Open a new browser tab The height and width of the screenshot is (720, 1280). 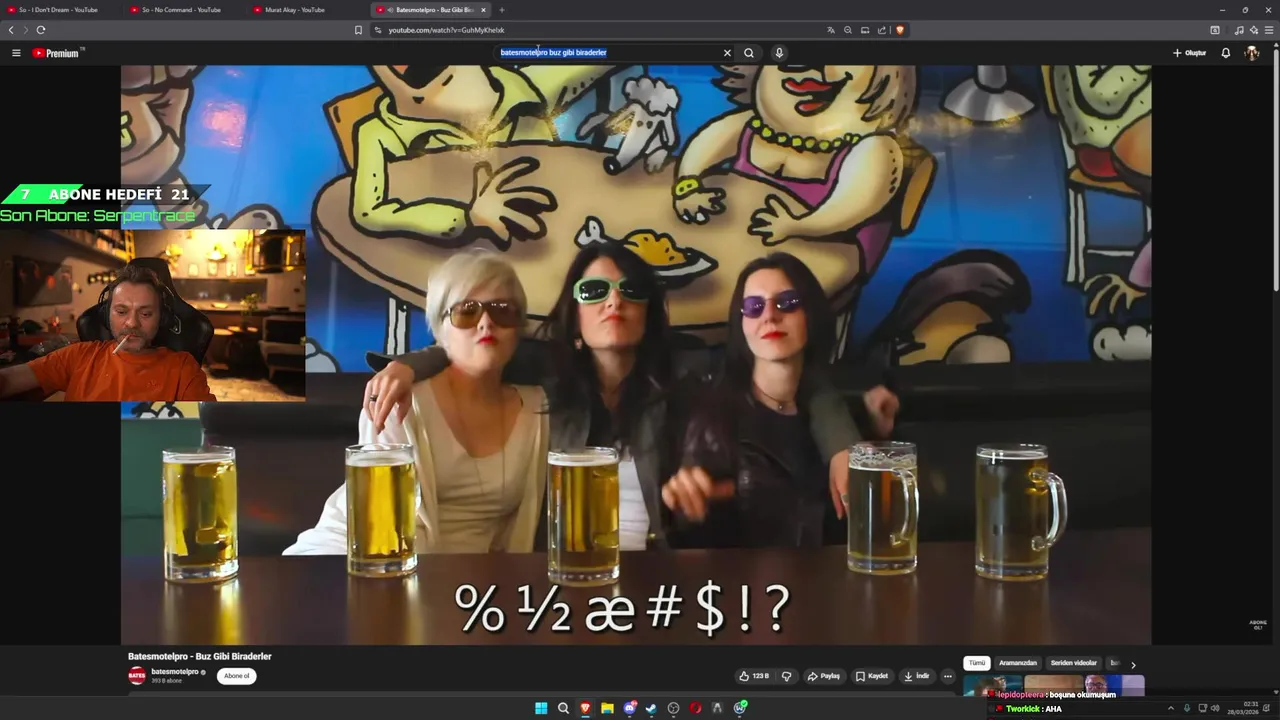click(502, 10)
